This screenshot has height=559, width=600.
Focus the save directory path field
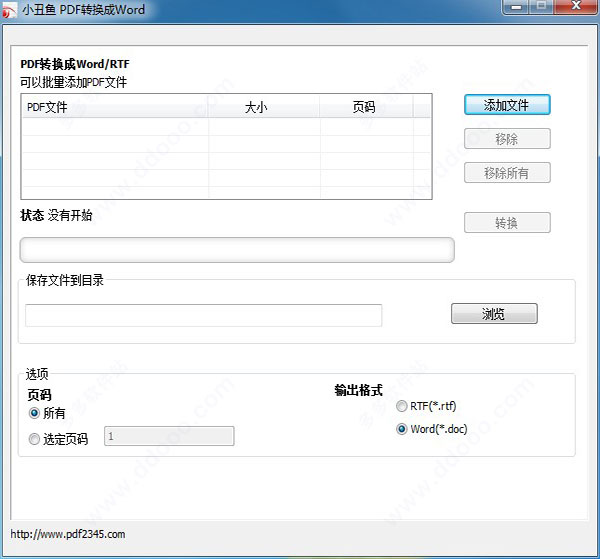coord(204,315)
